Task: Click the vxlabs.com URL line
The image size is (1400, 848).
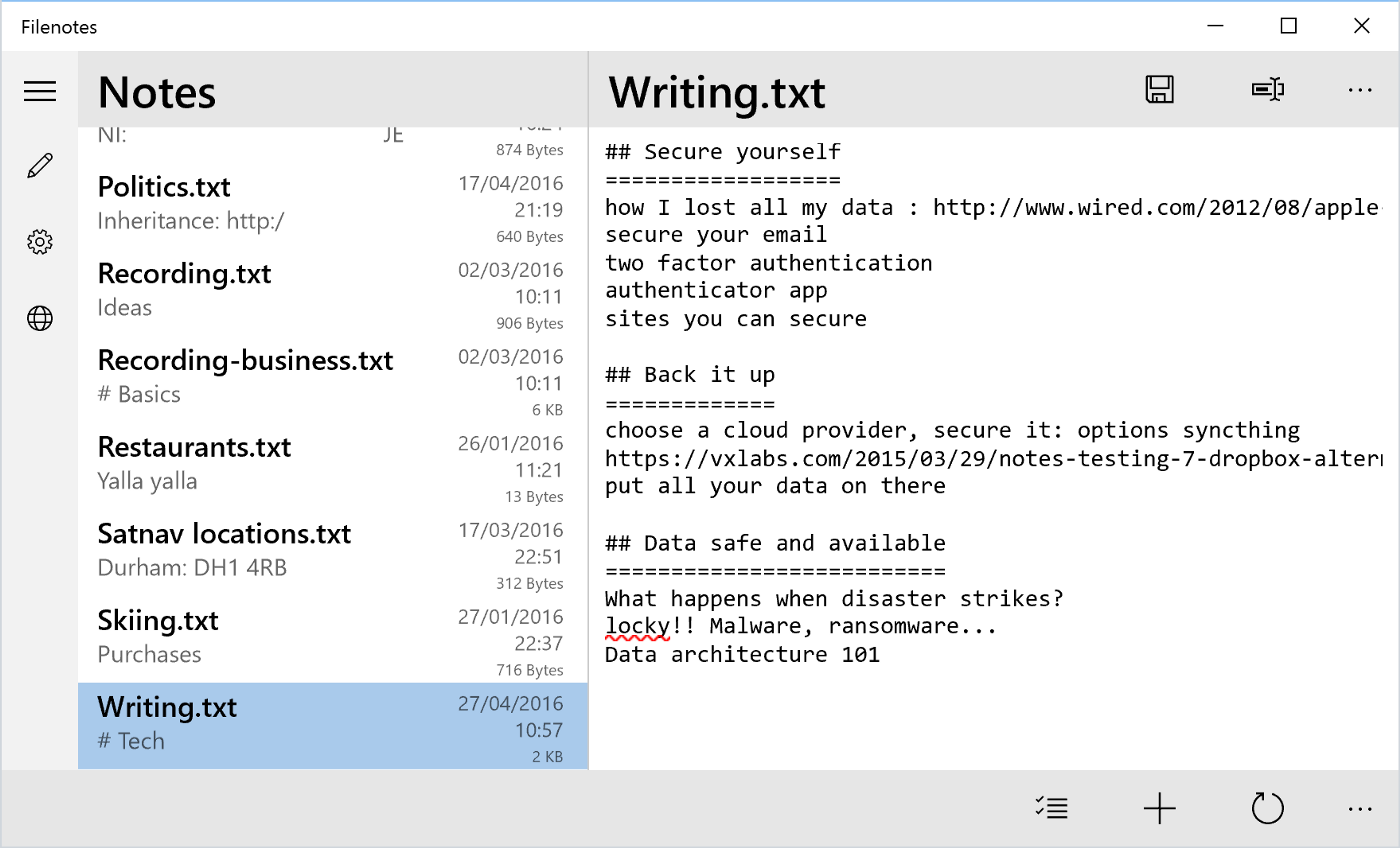Action: (993, 459)
